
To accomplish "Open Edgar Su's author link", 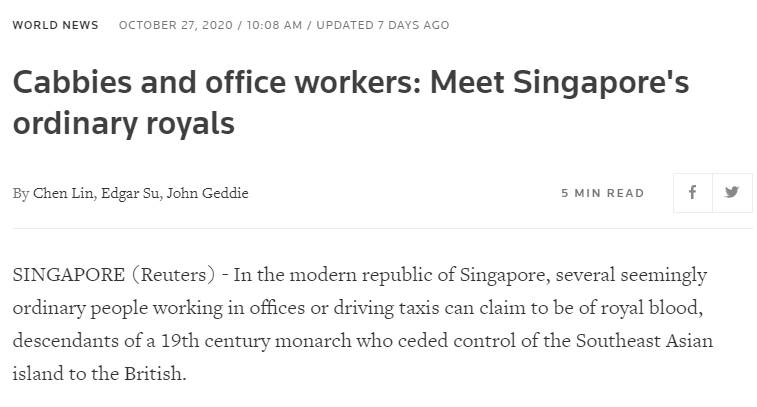I will click(x=131, y=193).
